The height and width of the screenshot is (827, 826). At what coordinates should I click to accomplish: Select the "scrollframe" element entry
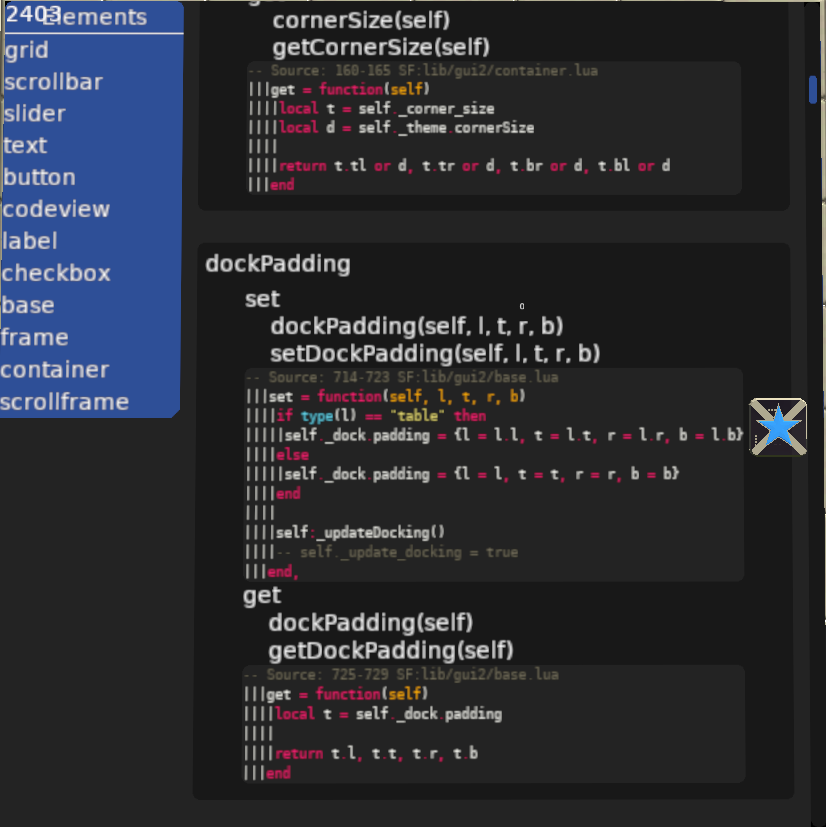62,401
